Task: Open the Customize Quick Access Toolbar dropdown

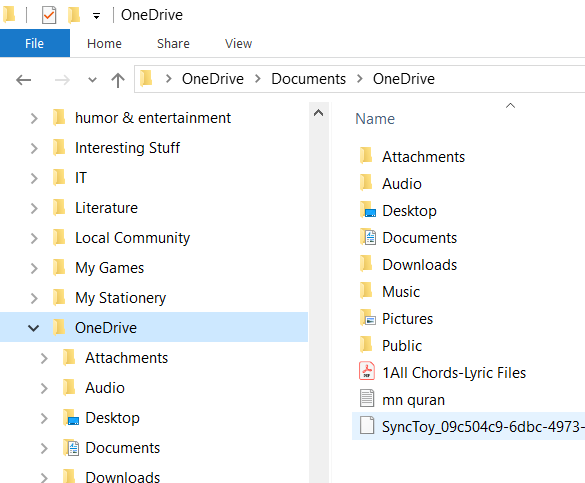Action: point(96,16)
